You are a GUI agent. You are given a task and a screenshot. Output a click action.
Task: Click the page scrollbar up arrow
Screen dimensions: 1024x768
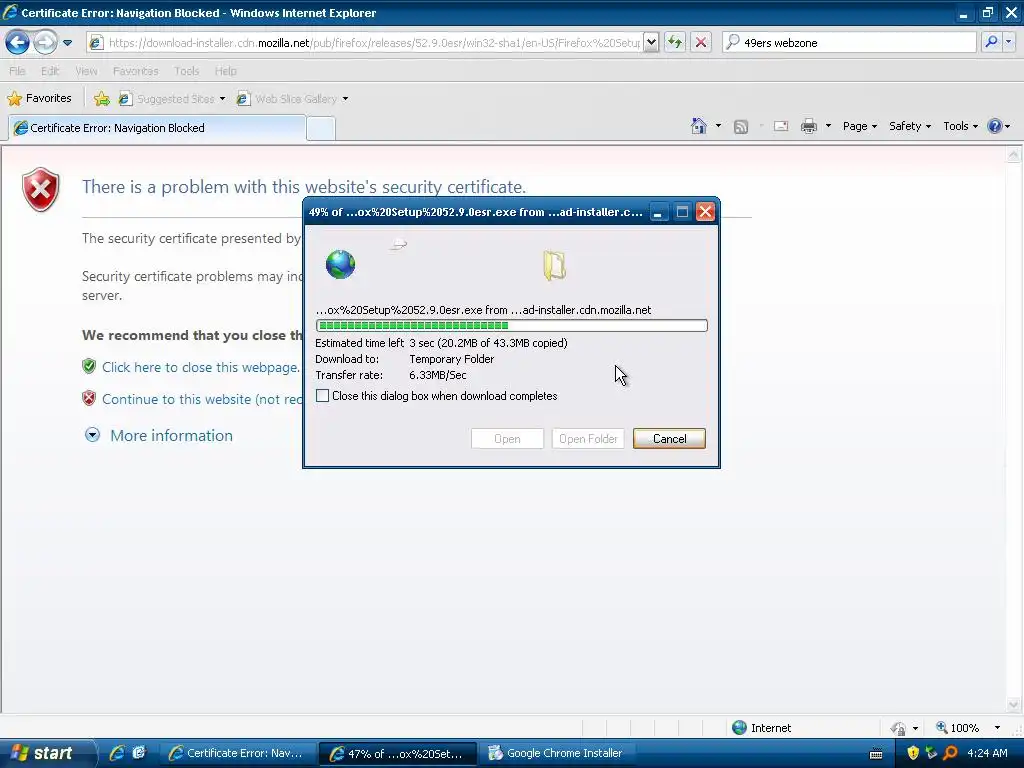click(x=1014, y=155)
